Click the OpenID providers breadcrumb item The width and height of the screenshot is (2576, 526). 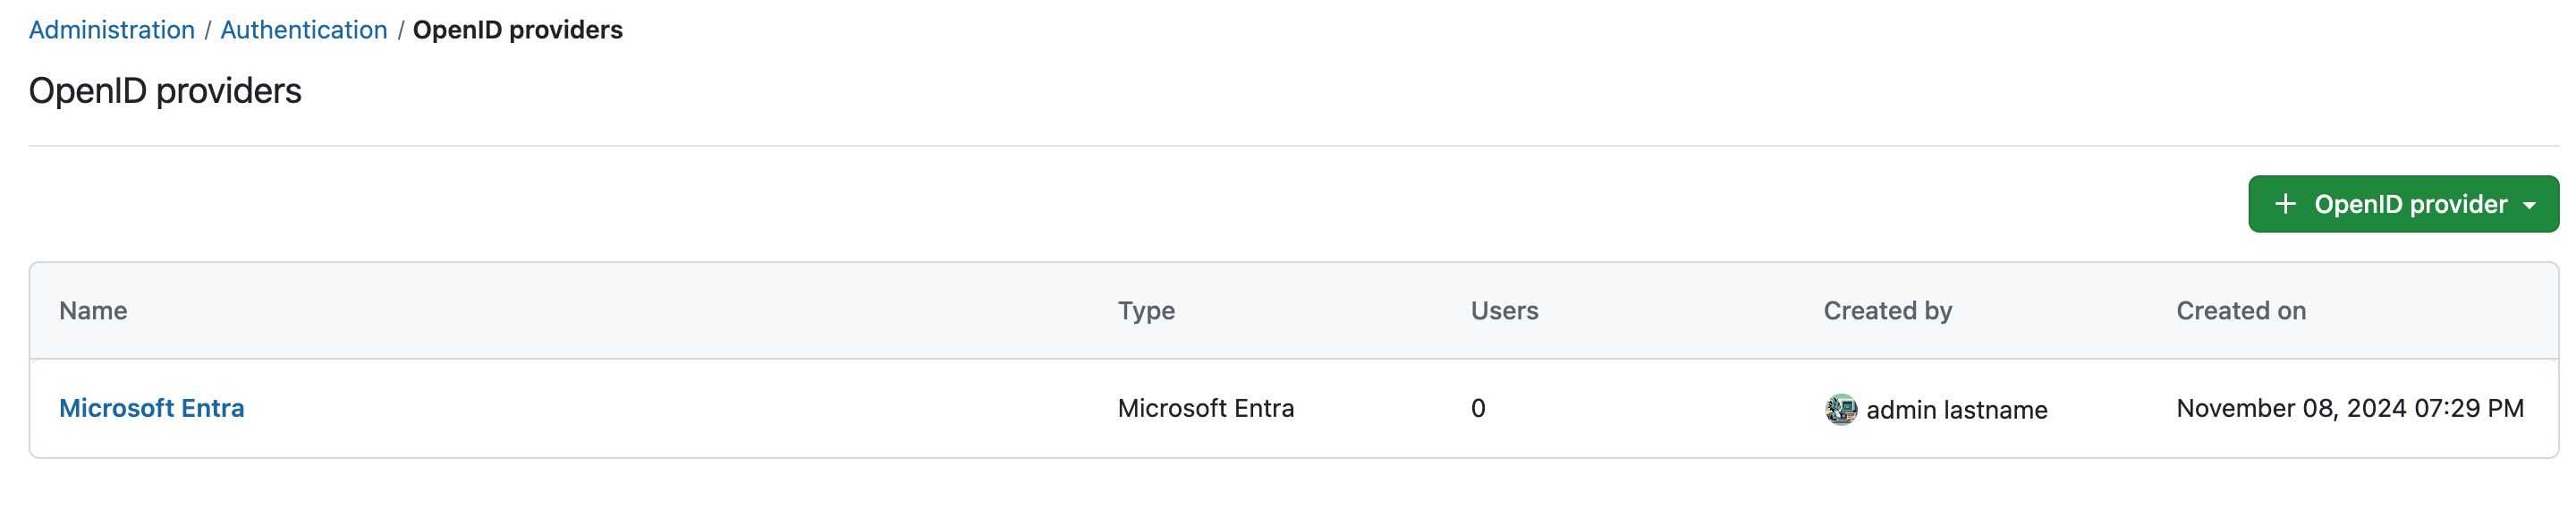click(x=517, y=30)
